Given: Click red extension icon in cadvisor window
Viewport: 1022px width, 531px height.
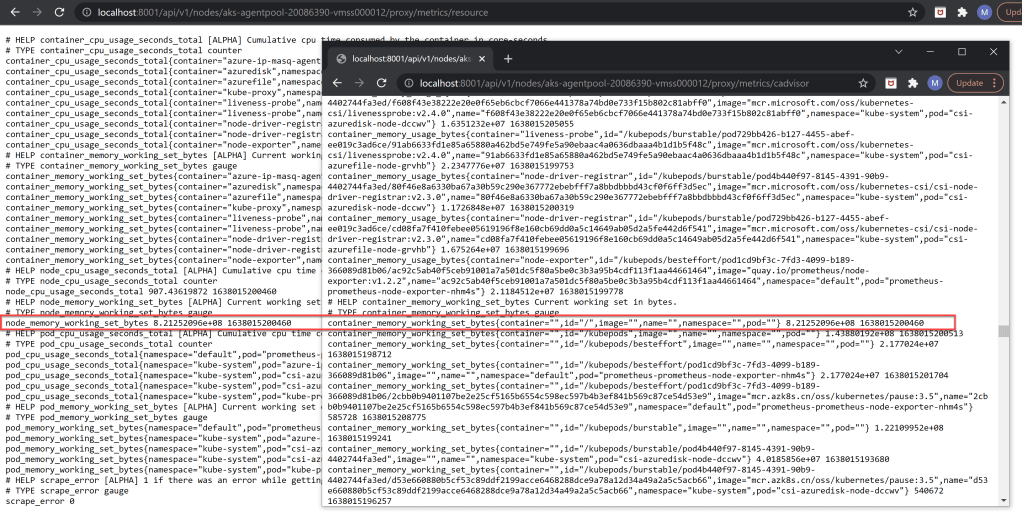Looking at the screenshot, I should tap(888, 83).
